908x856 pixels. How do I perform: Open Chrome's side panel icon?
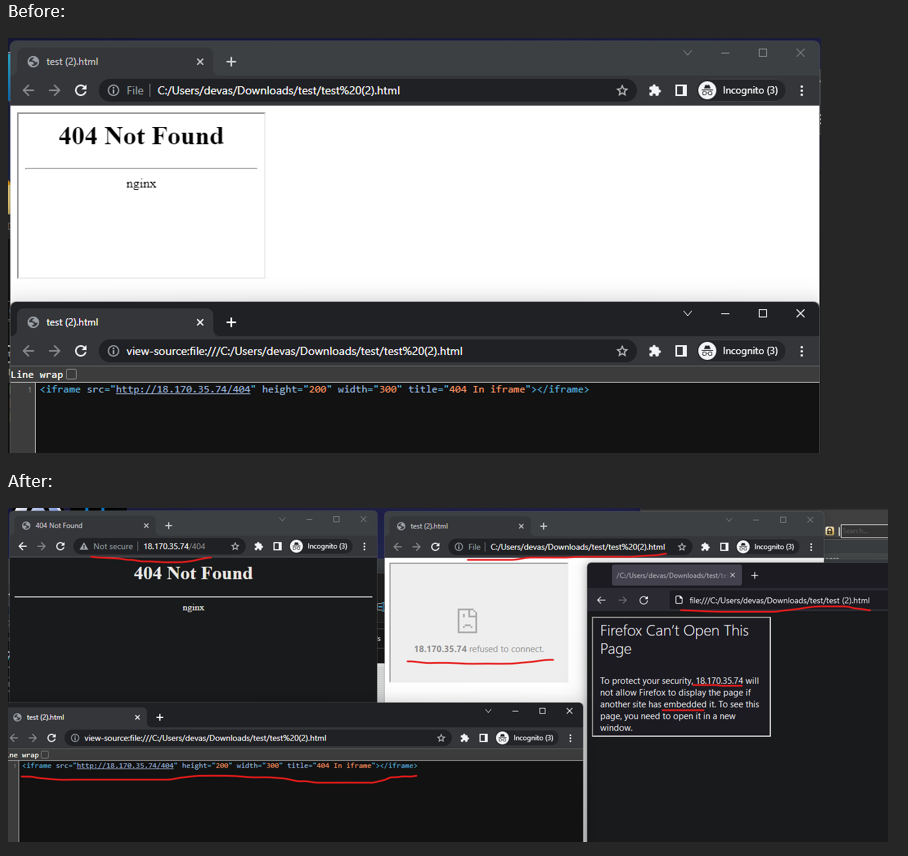point(681,90)
